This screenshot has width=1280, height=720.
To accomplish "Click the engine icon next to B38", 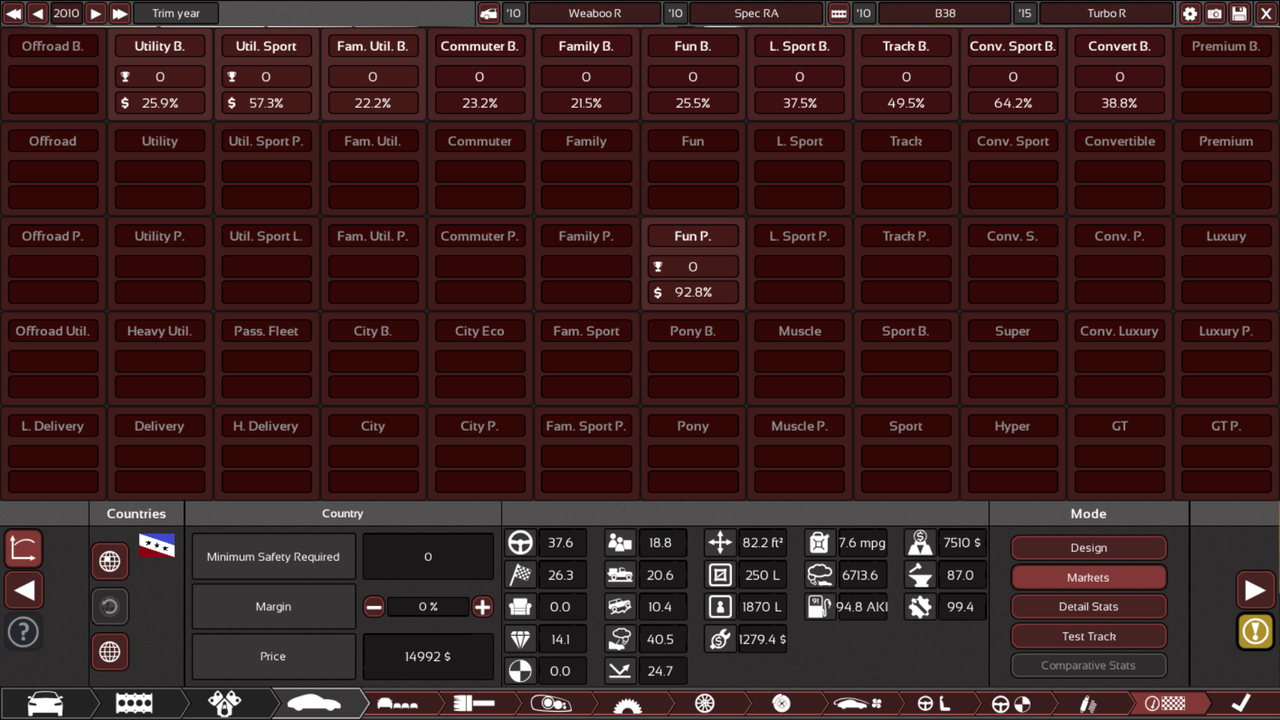I will pyautogui.click(x=839, y=14).
